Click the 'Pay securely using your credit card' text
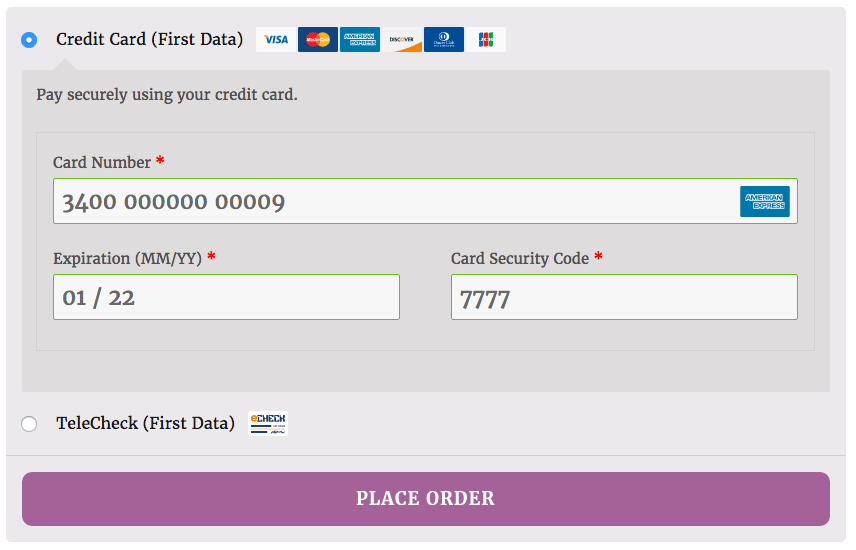The width and height of the screenshot is (856, 550). (167, 95)
